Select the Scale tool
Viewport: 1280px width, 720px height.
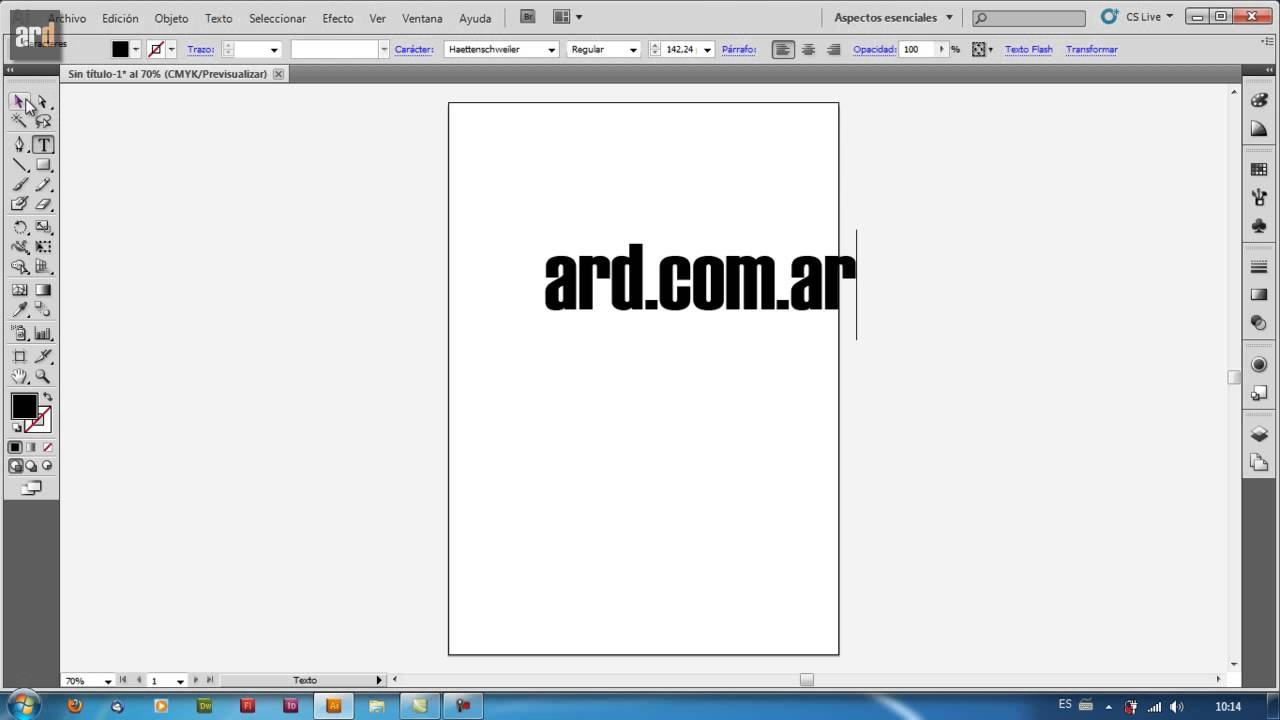[x=43, y=227]
